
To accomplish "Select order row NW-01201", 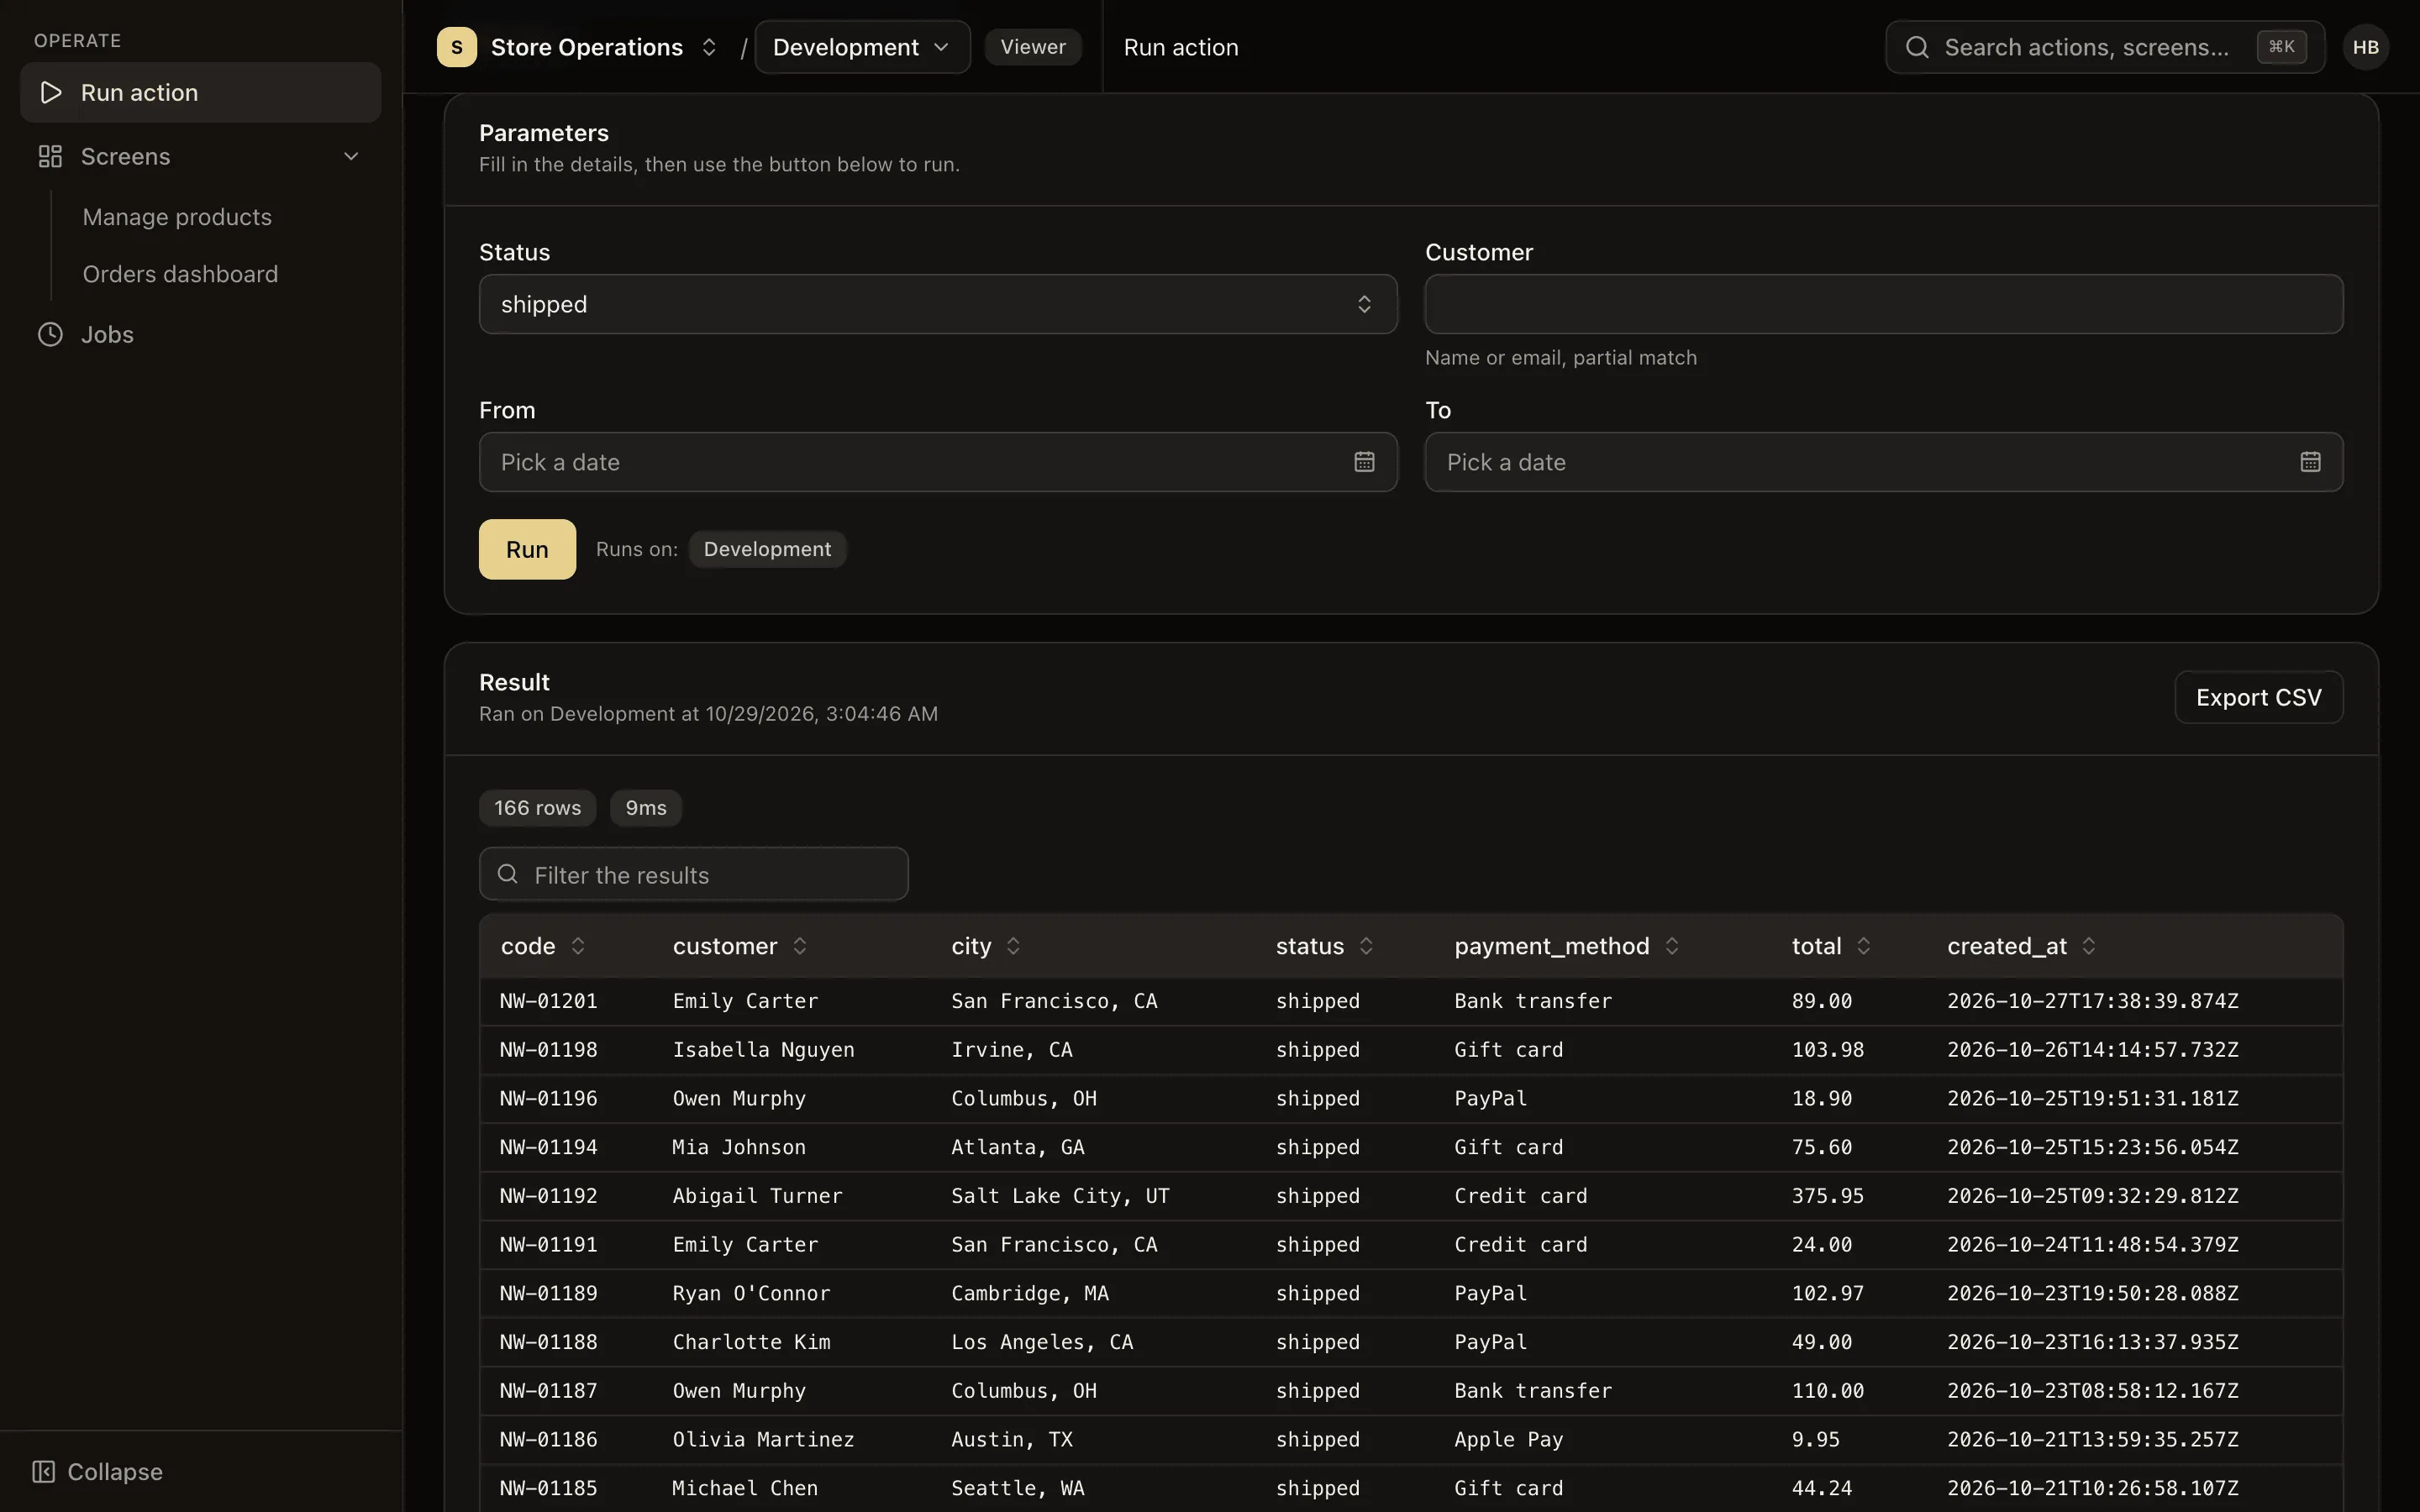I will pos(1411,1001).
